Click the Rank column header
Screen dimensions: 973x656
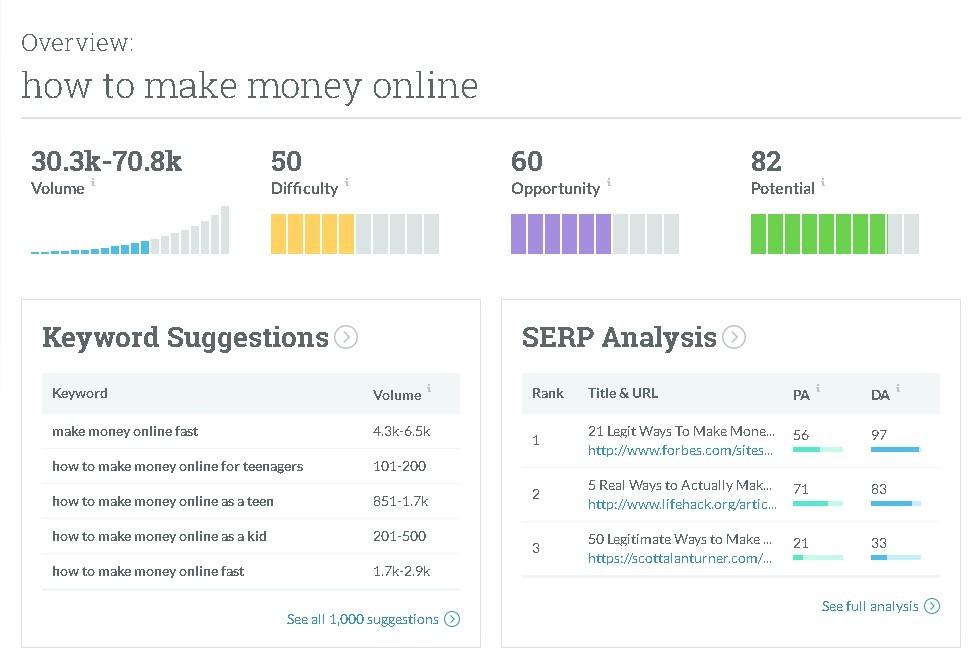point(547,393)
